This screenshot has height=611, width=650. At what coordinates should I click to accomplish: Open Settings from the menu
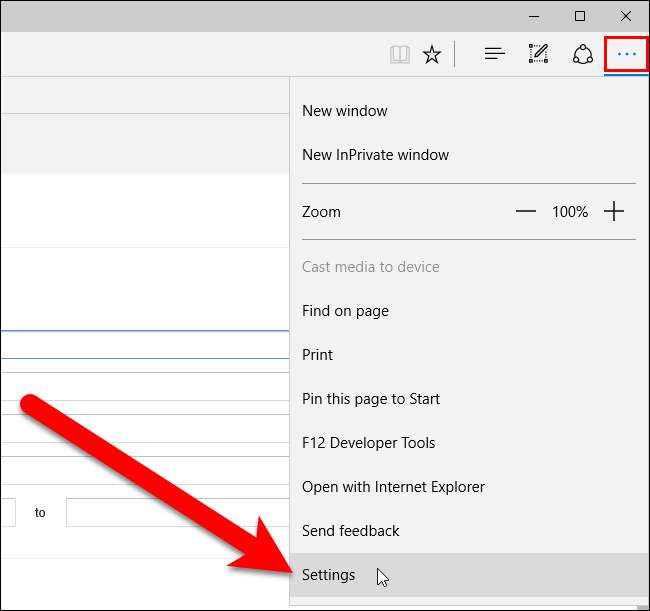[x=329, y=575]
